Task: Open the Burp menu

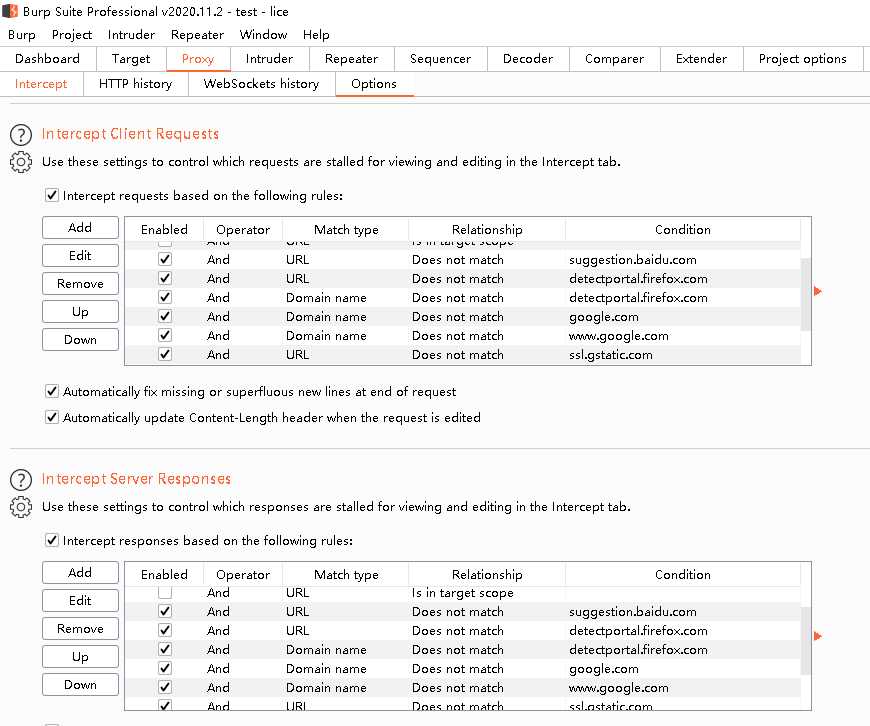Action: pyautogui.click(x=22, y=34)
